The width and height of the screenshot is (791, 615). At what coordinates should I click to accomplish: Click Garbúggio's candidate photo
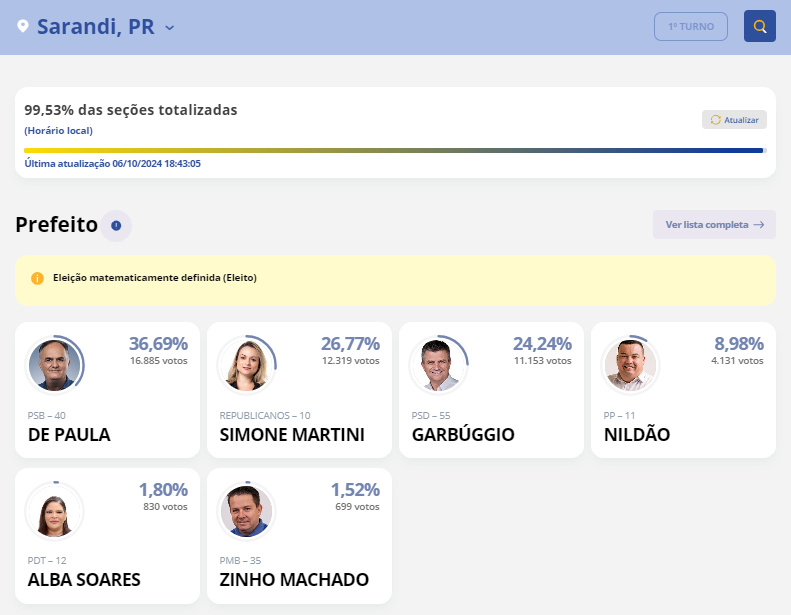tap(439, 365)
